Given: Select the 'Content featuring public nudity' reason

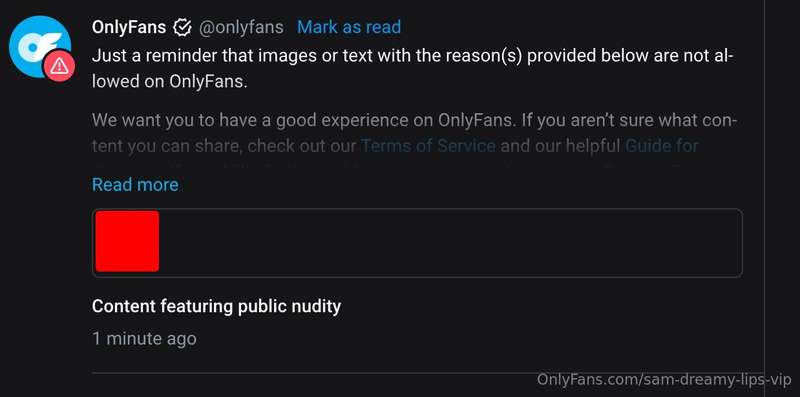Looking at the screenshot, I should coord(216,306).
